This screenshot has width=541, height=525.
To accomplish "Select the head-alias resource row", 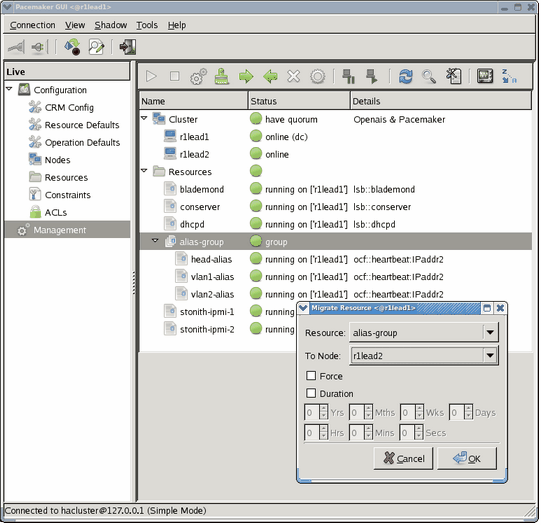I will click(335, 259).
